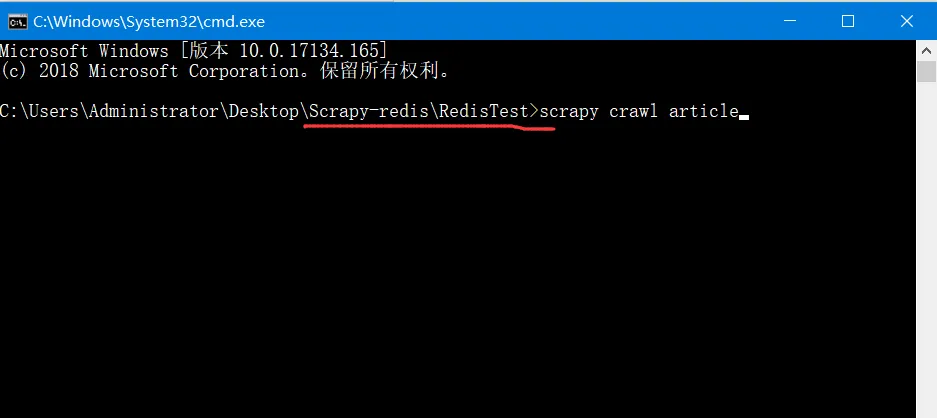Minimize the cmd.exe window
The width and height of the screenshot is (937, 418).
pos(790,22)
